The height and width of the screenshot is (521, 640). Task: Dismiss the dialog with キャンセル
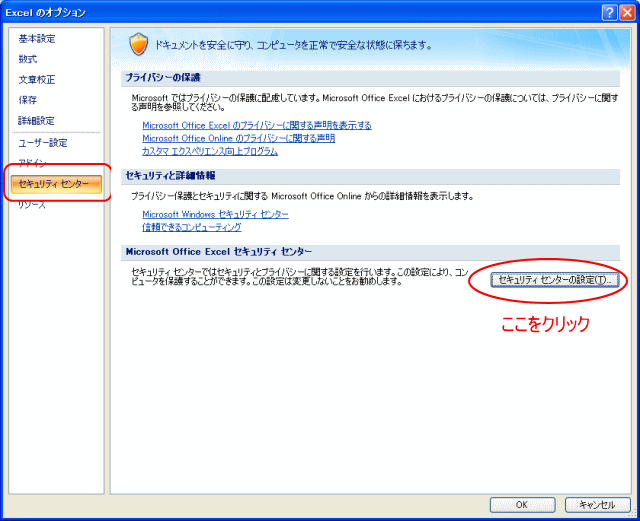point(597,505)
